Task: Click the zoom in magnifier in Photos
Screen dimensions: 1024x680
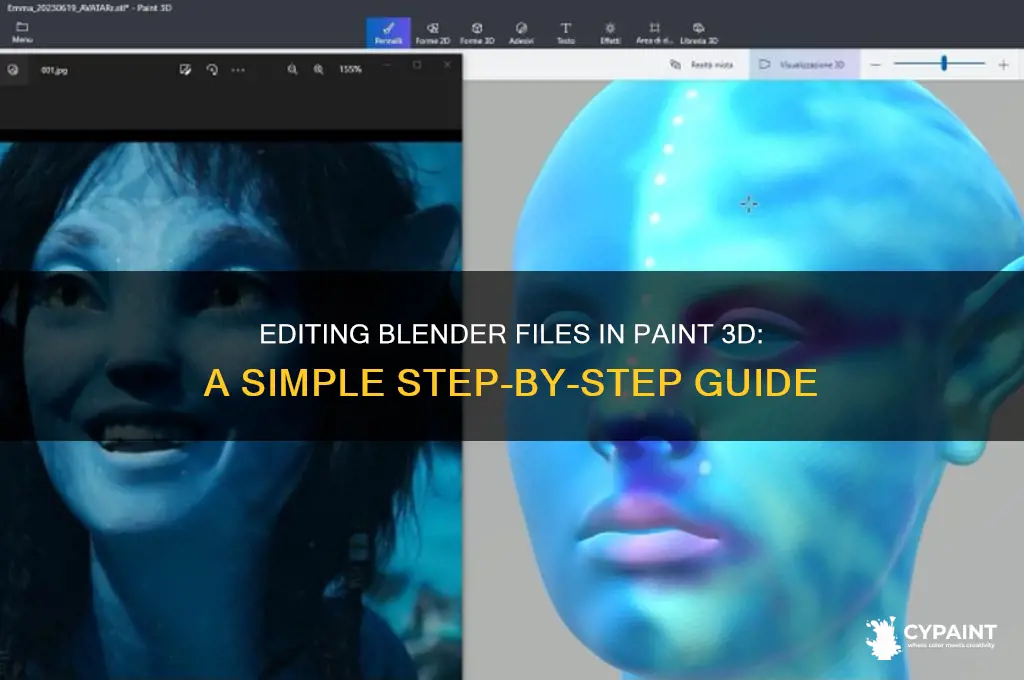Action: [318, 69]
